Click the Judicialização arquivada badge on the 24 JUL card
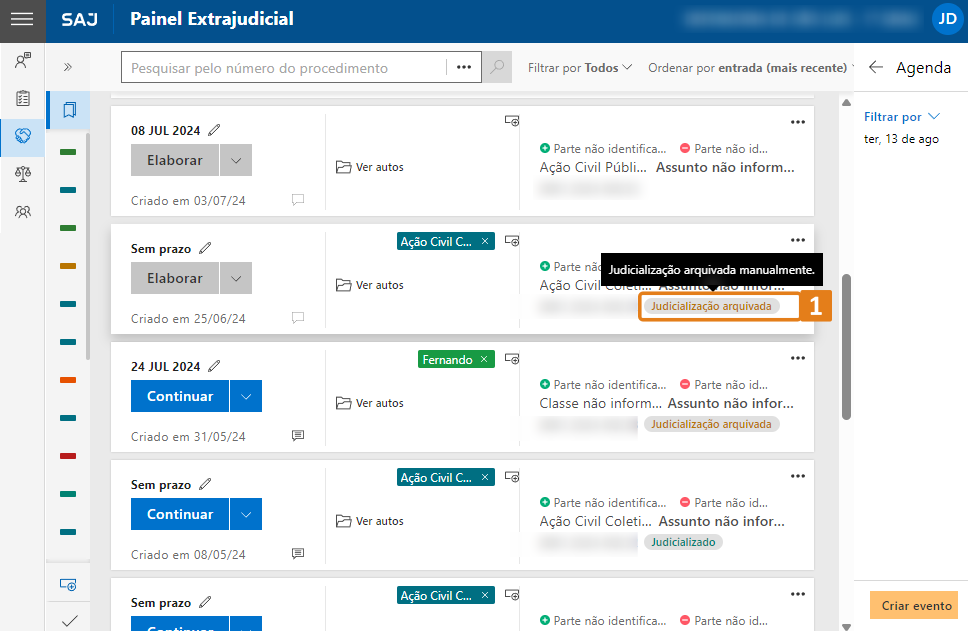Viewport: 968px width, 631px height. coord(711,424)
